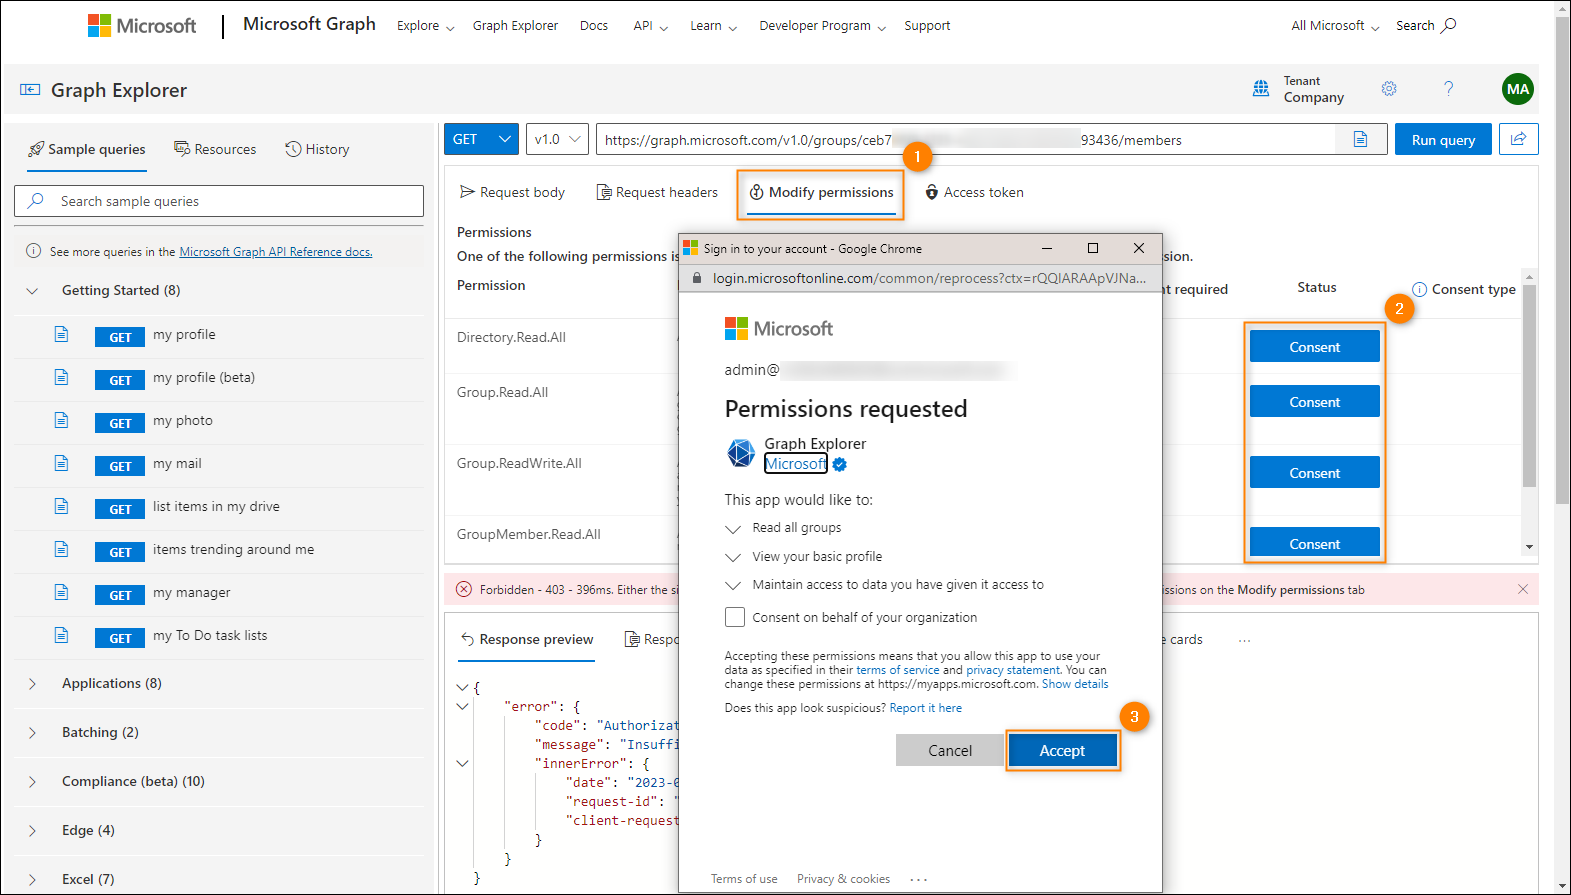Collapse the Getting Started (8) category
Viewport: 1571px width, 895px height.
[x=32, y=291]
